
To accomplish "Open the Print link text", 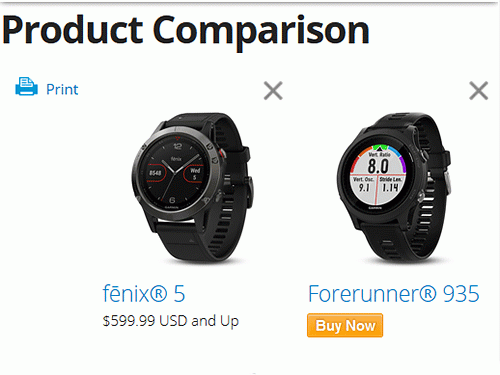I will [62, 90].
